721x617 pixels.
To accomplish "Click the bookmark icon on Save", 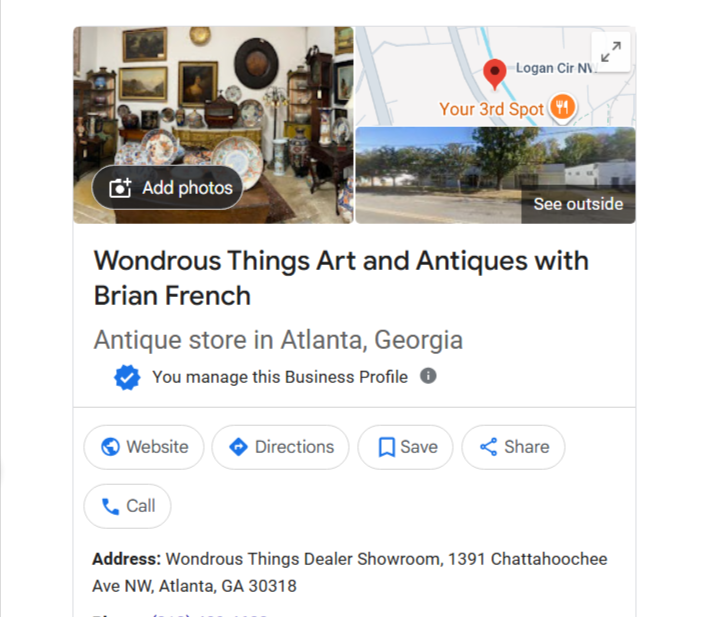I will point(386,447).
